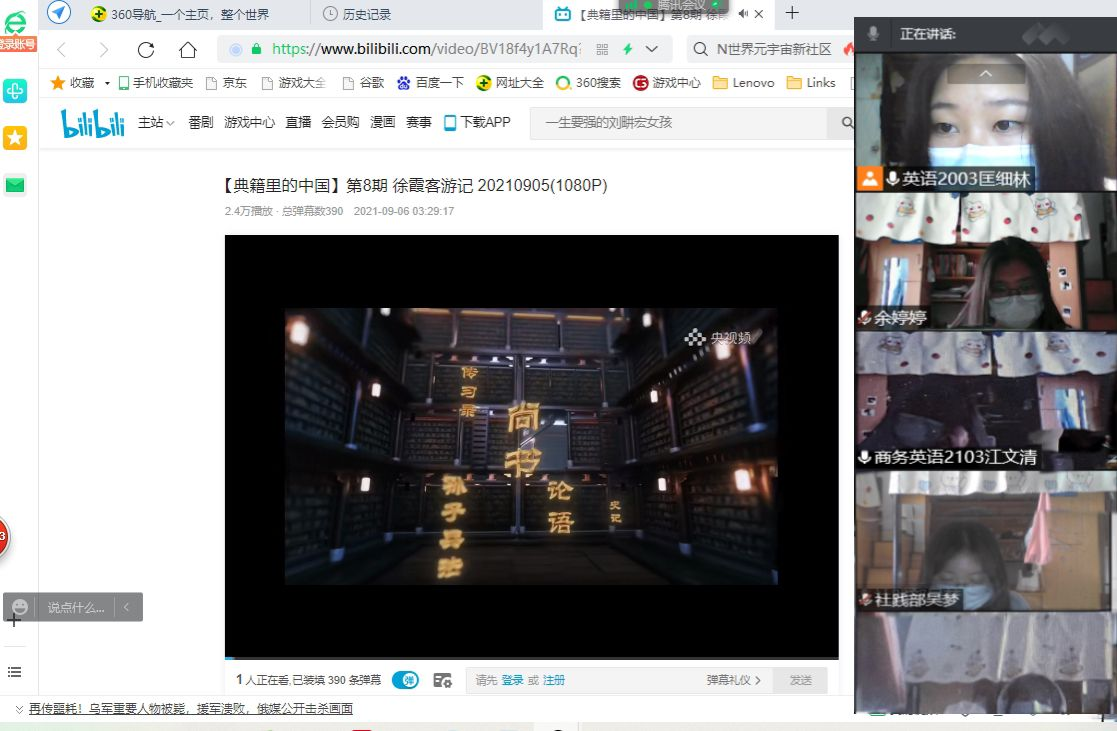Open the 百度一下 bookmark
Screen dimensions: 1117x731
pos(430,83)
